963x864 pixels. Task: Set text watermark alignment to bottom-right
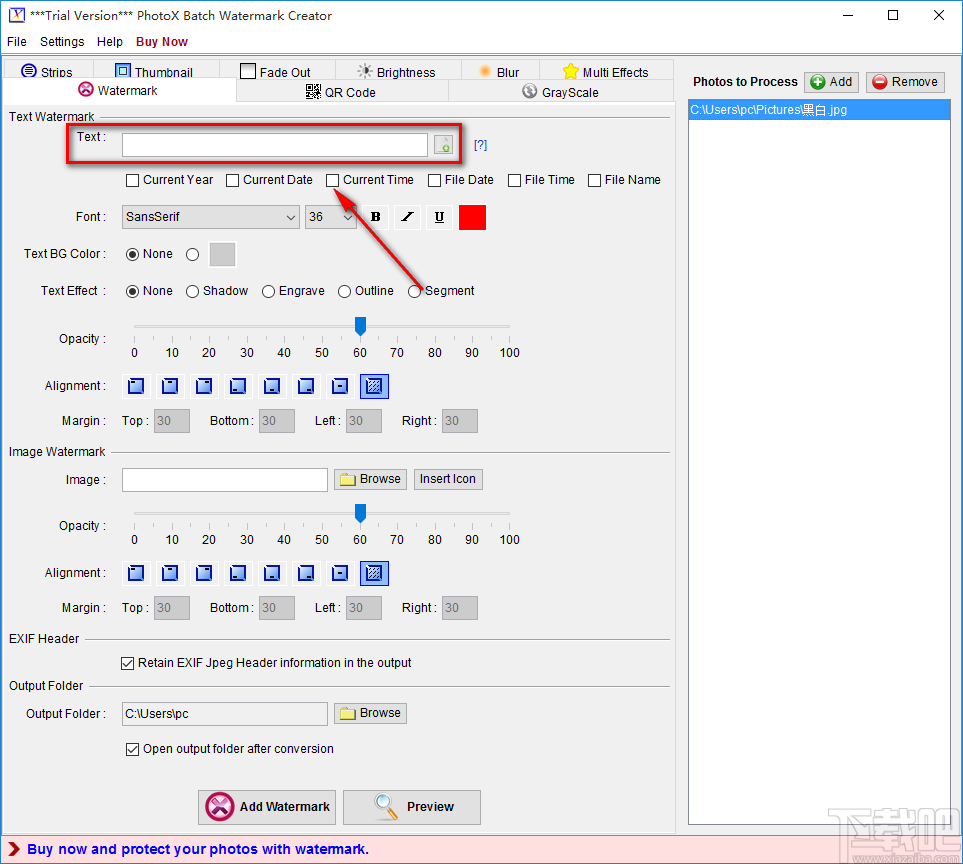pos(306,386)
